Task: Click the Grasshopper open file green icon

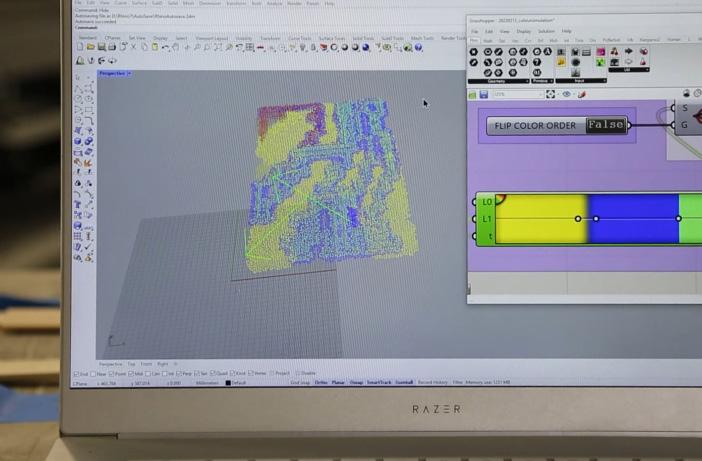Action: [472, 94]
